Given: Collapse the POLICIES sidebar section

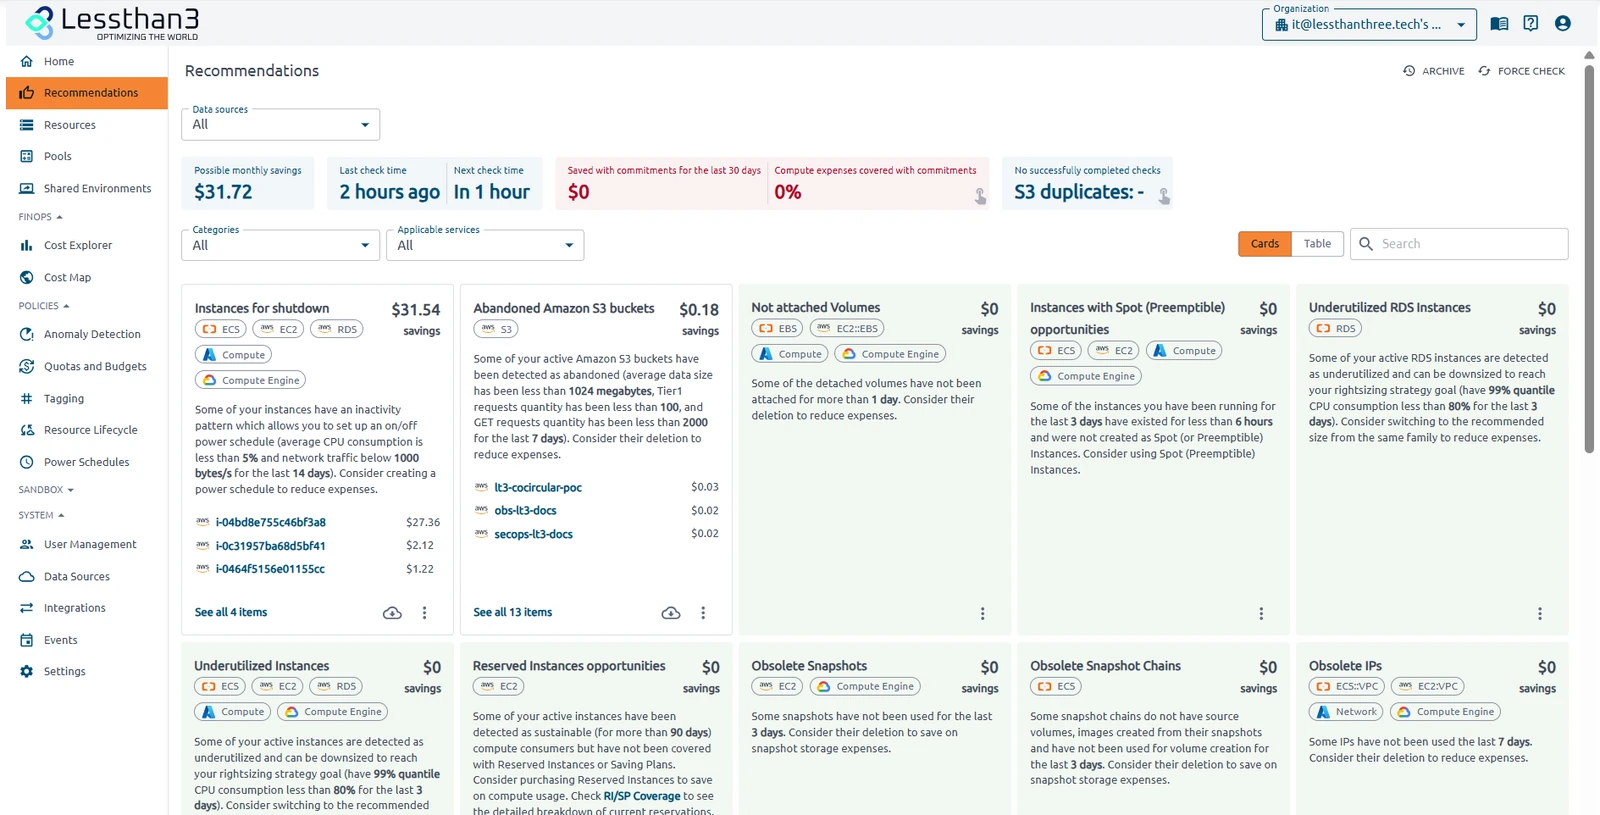Looking at the screenshot, I should click(x=44, y=306).
